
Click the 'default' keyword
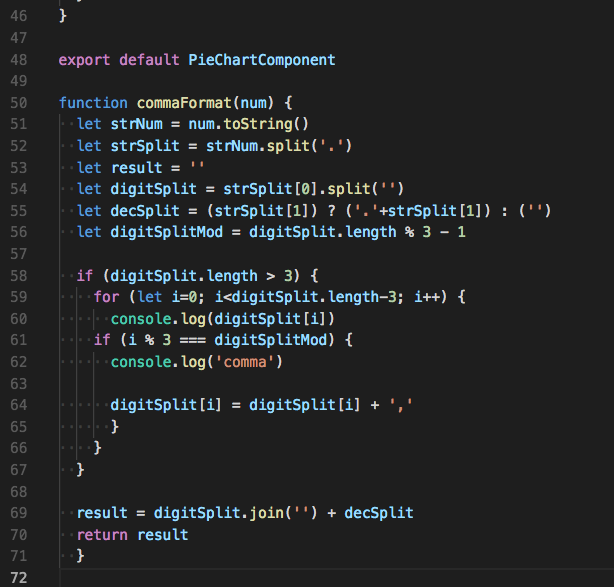[x=149, y=60]
